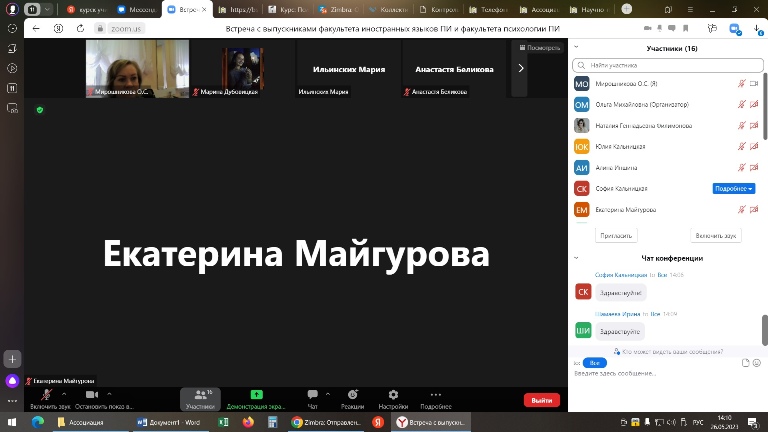
Task: Click the Подробнее three-dots toolbar icon
Action: (436, 395)
